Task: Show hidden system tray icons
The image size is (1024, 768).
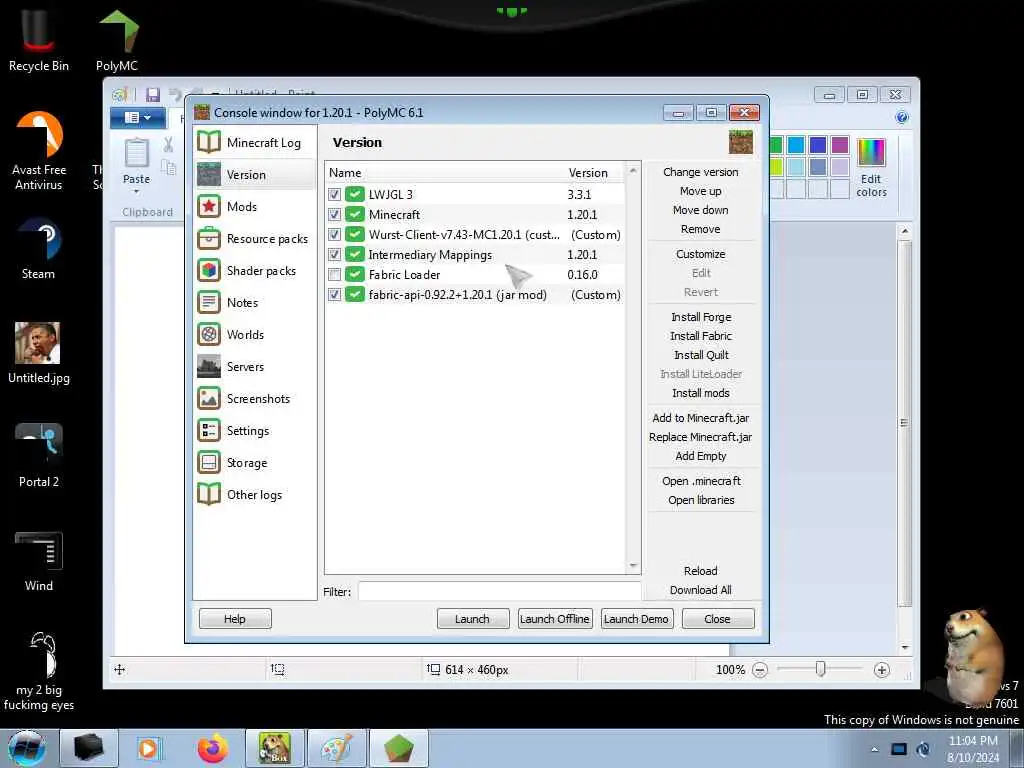Action: coord(874,749)
